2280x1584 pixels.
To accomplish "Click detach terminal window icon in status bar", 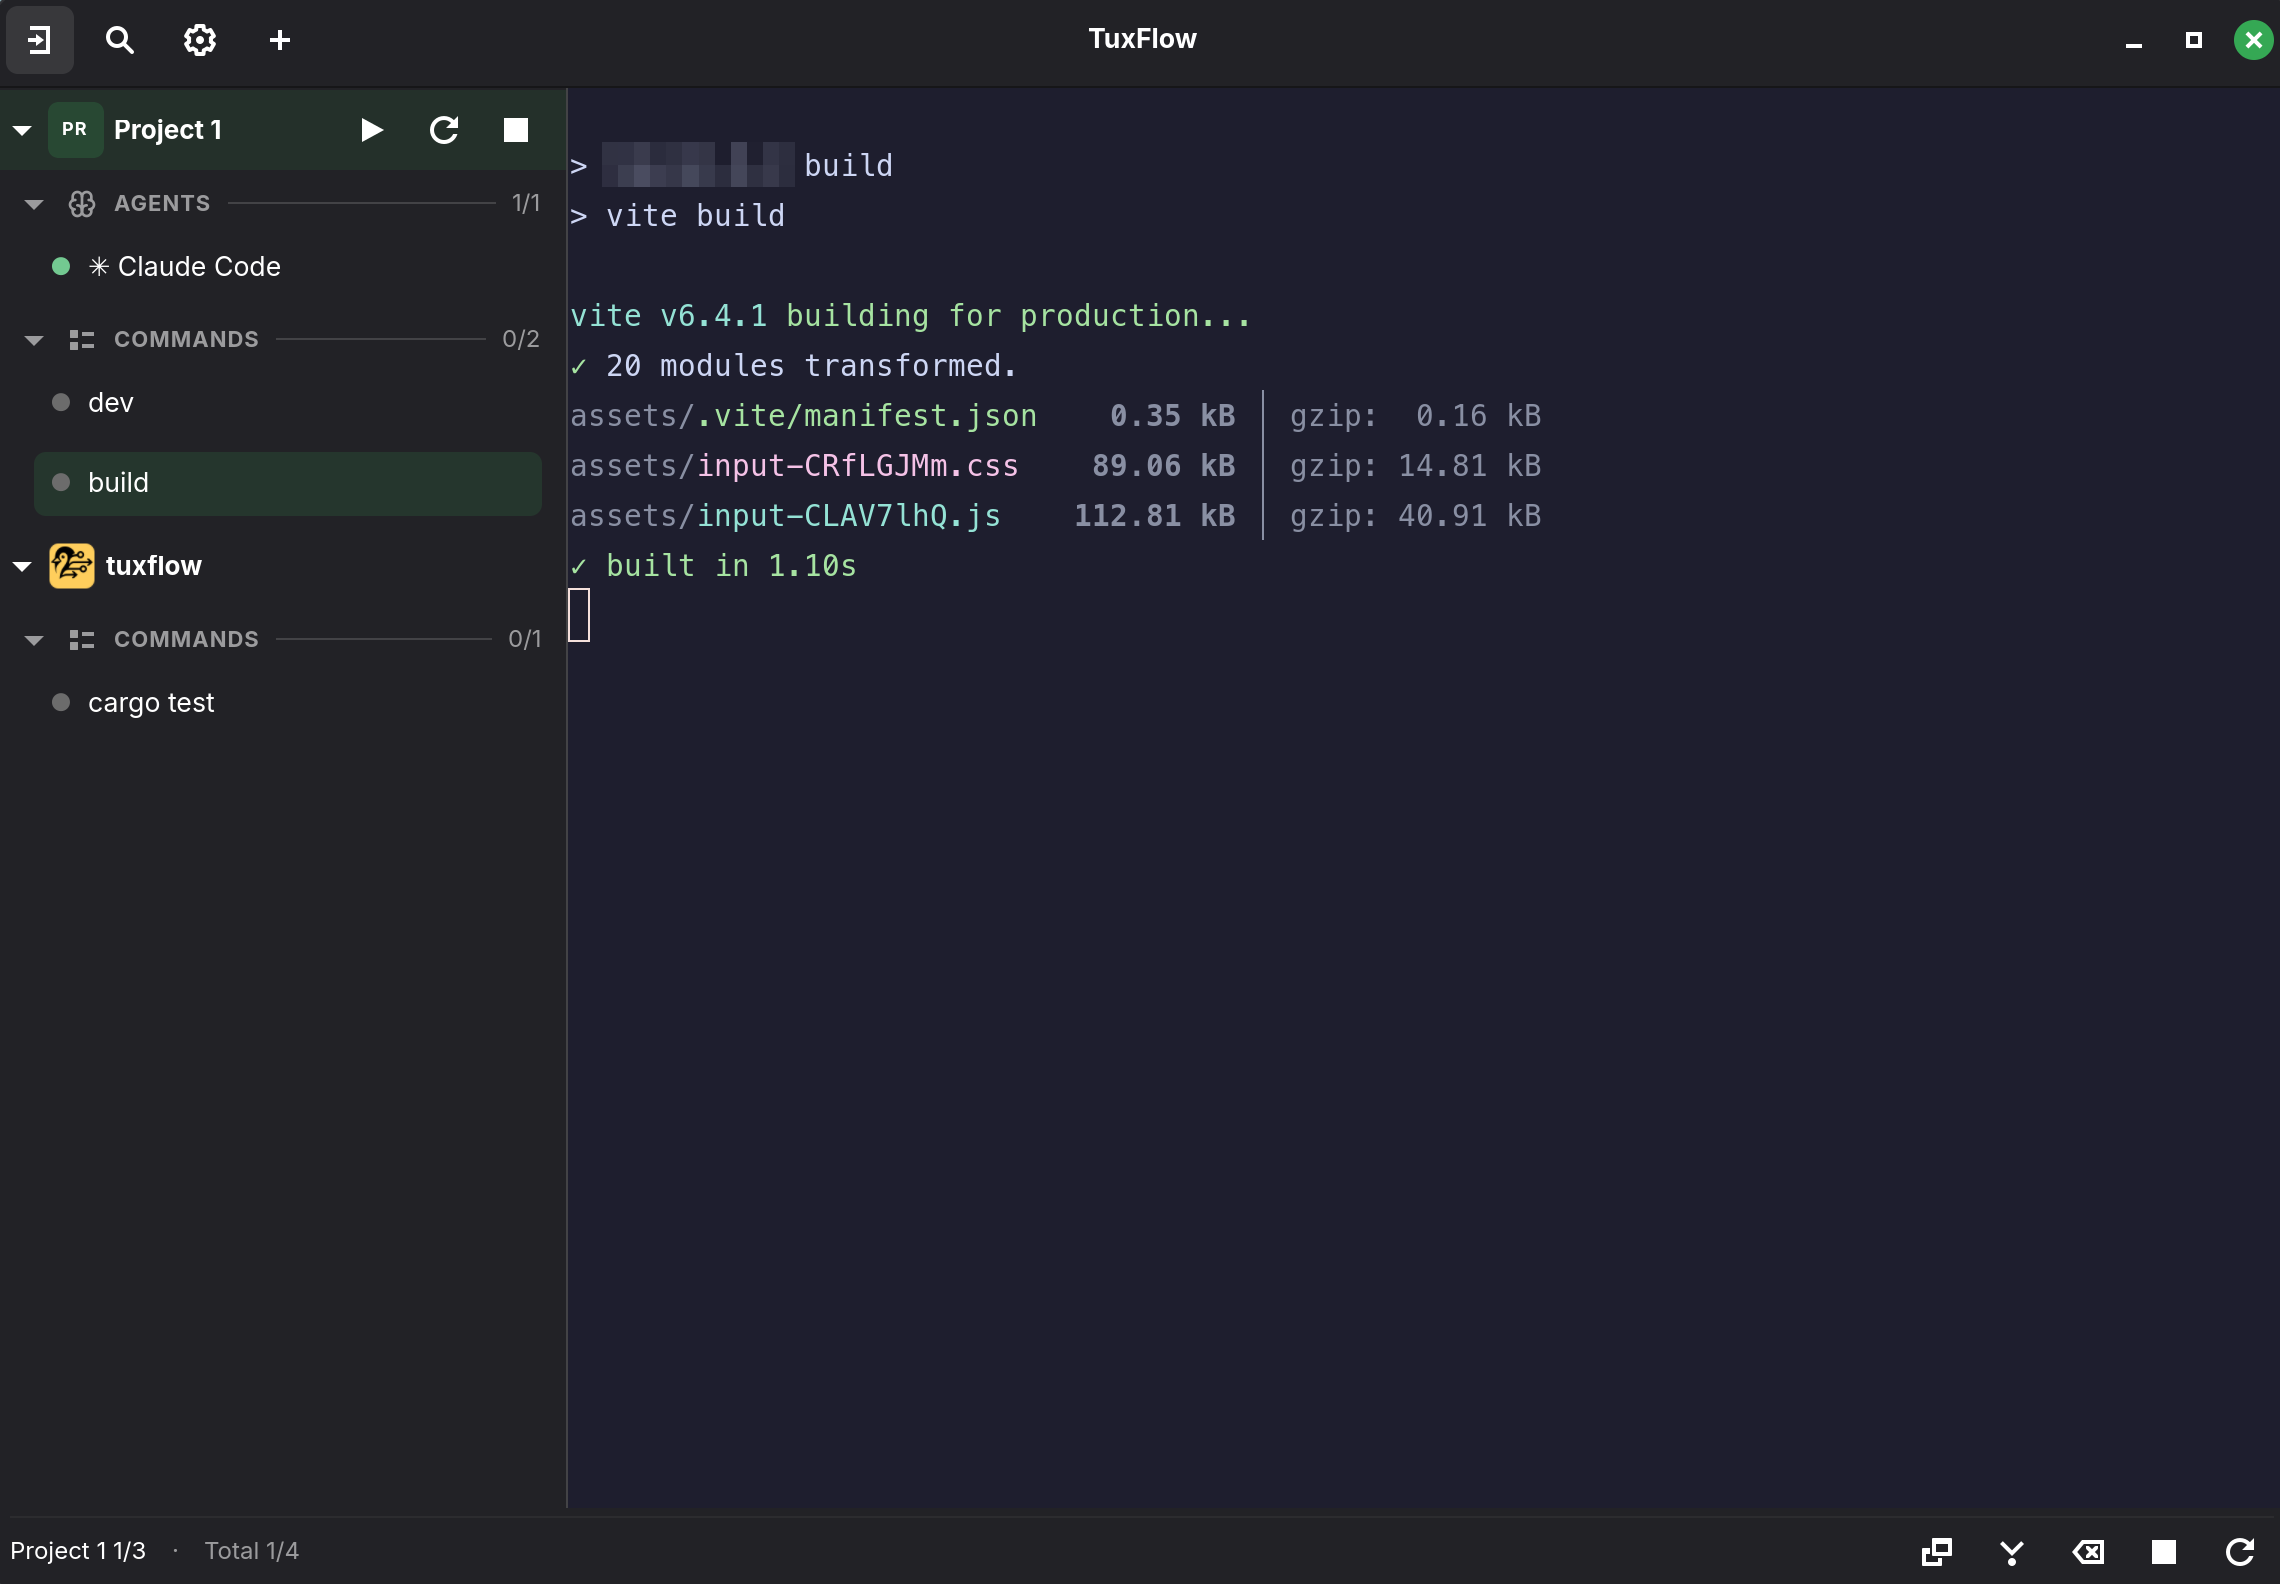I will (1937, 1552).
